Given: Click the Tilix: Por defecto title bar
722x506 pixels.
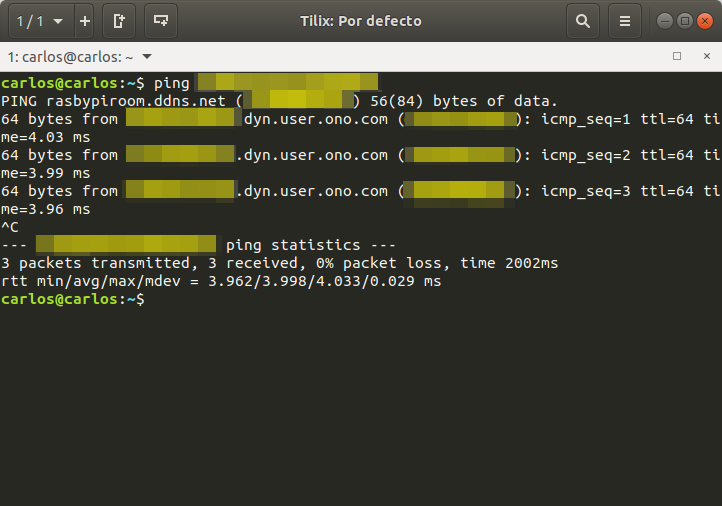Looking at the screenshot, I should [x=360, y=21].
